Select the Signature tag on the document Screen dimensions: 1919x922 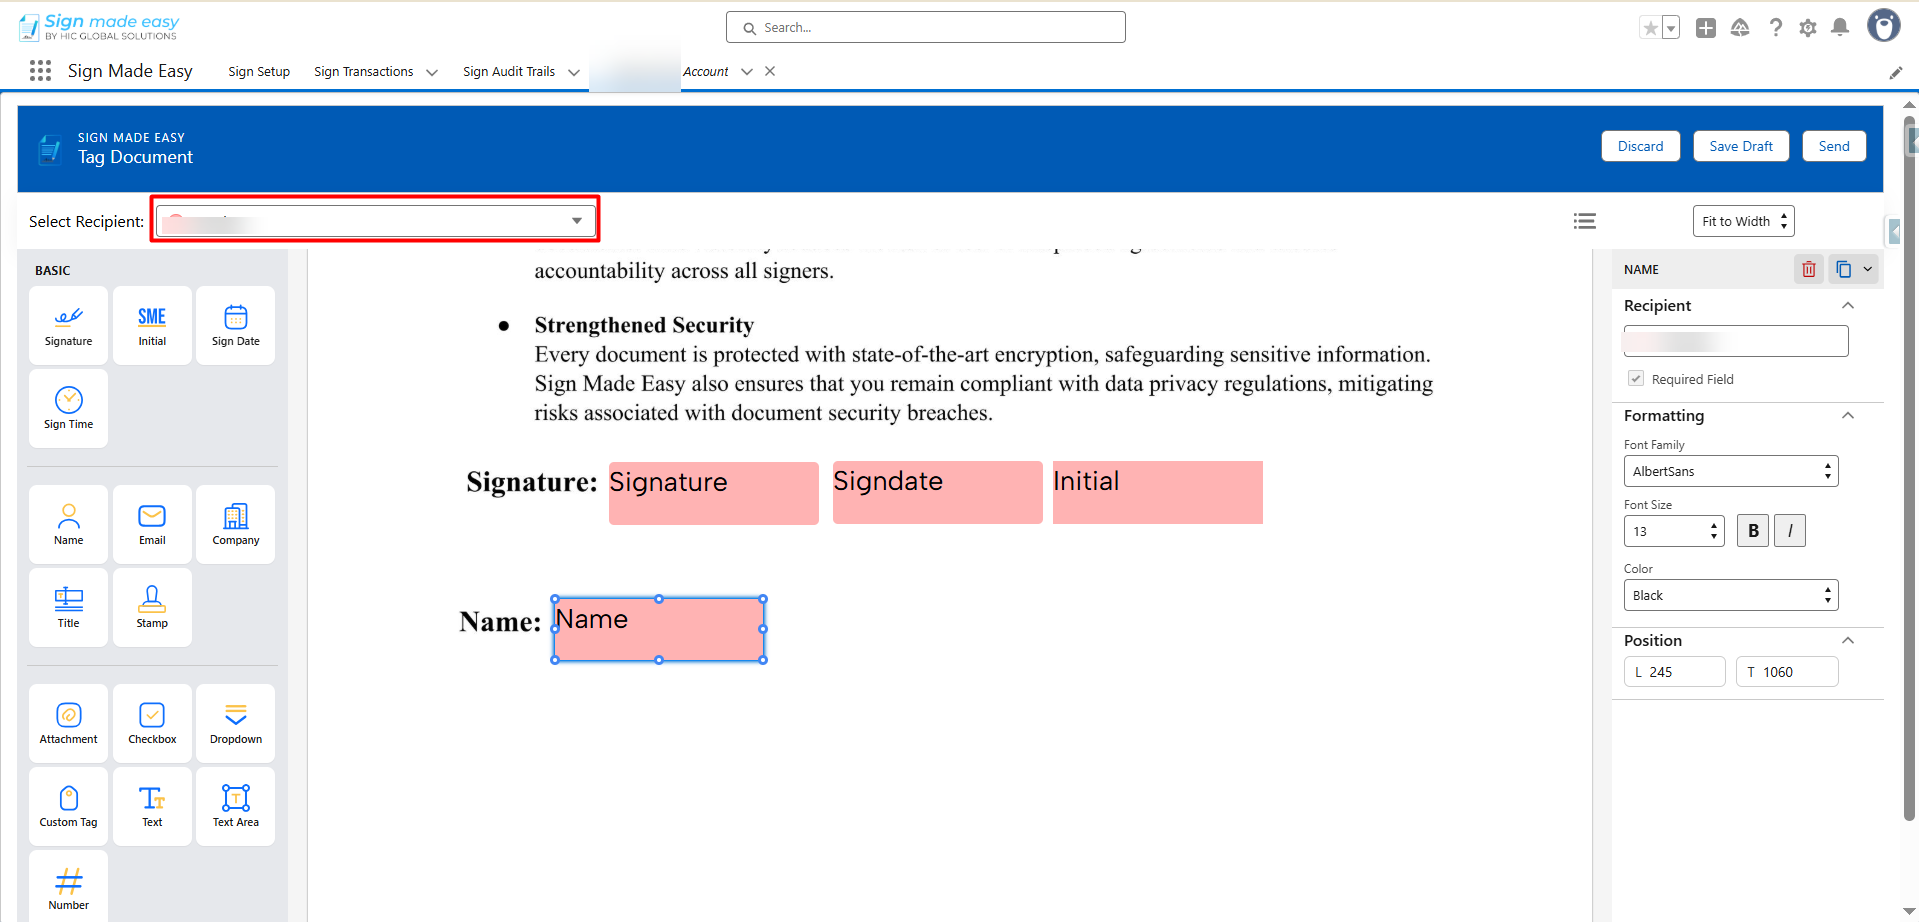pyautogui.click(x=714, y=493)
